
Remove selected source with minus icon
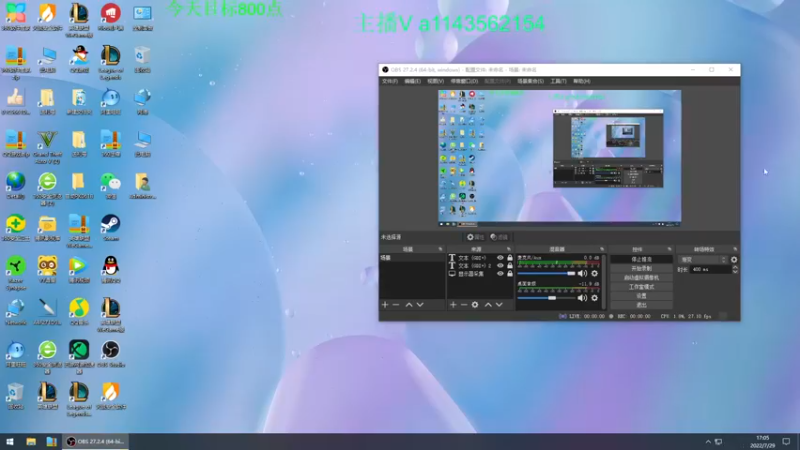(x=464, y=305)
